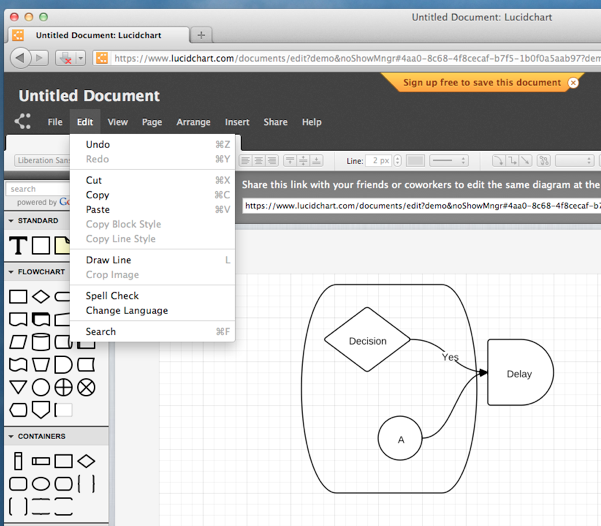This screenshot has width=601, height=526.
Task: Pick the Manual Operation trapezoid shape
Action: 41,365
